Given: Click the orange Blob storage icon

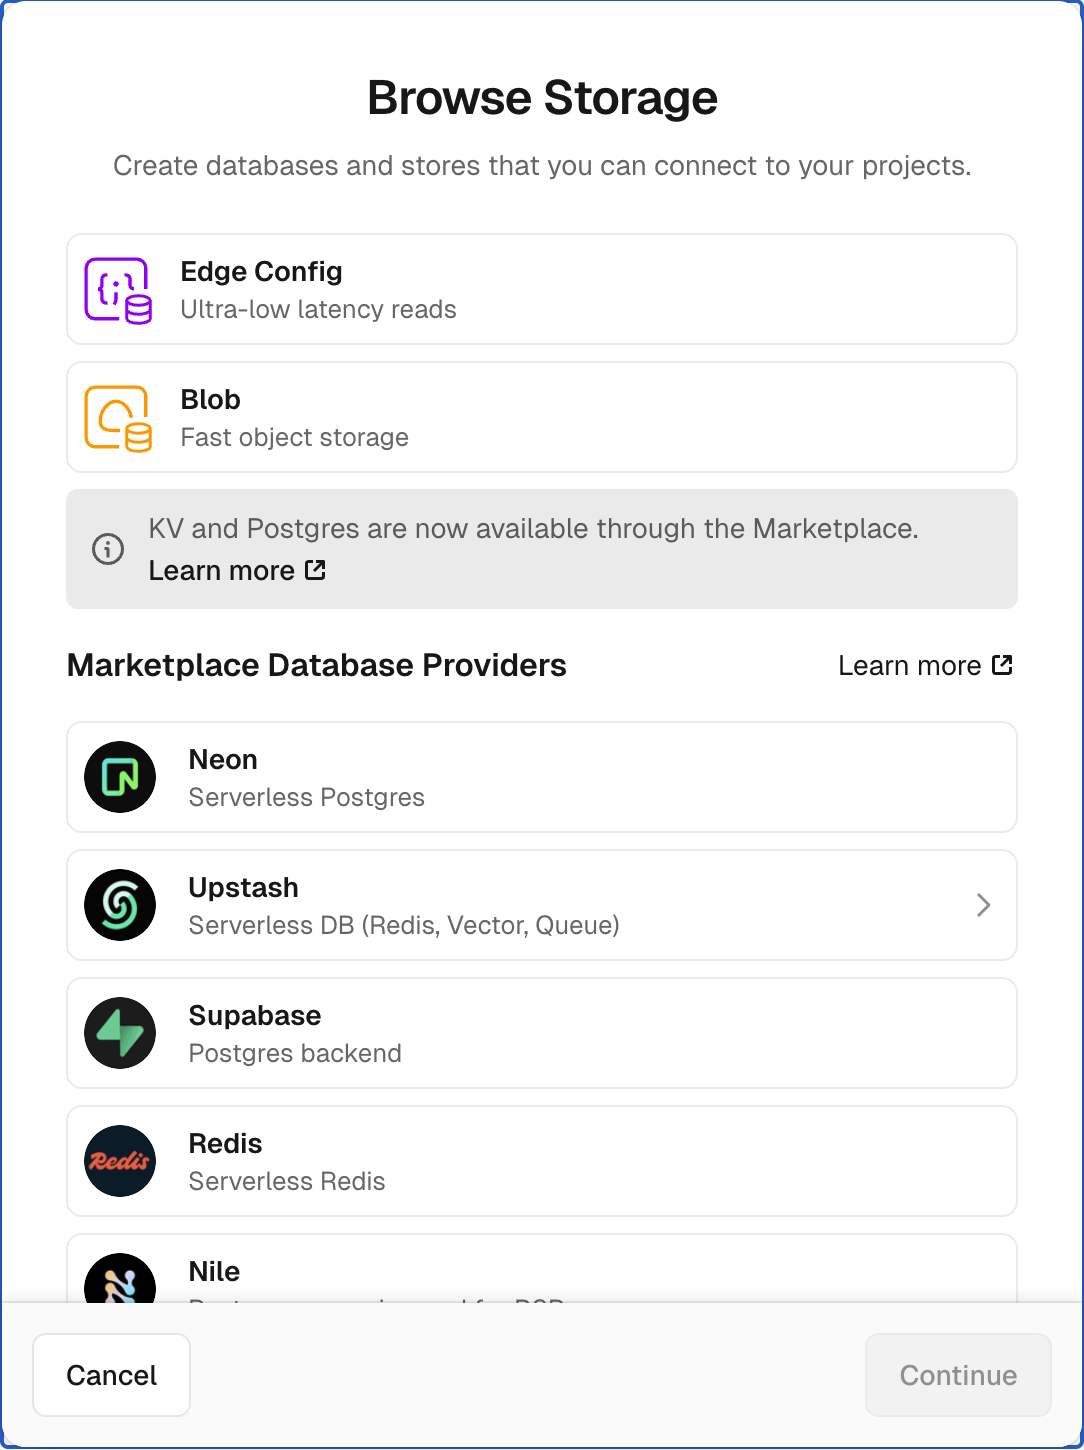Looking at the screenshot, I should pos(118,418).
